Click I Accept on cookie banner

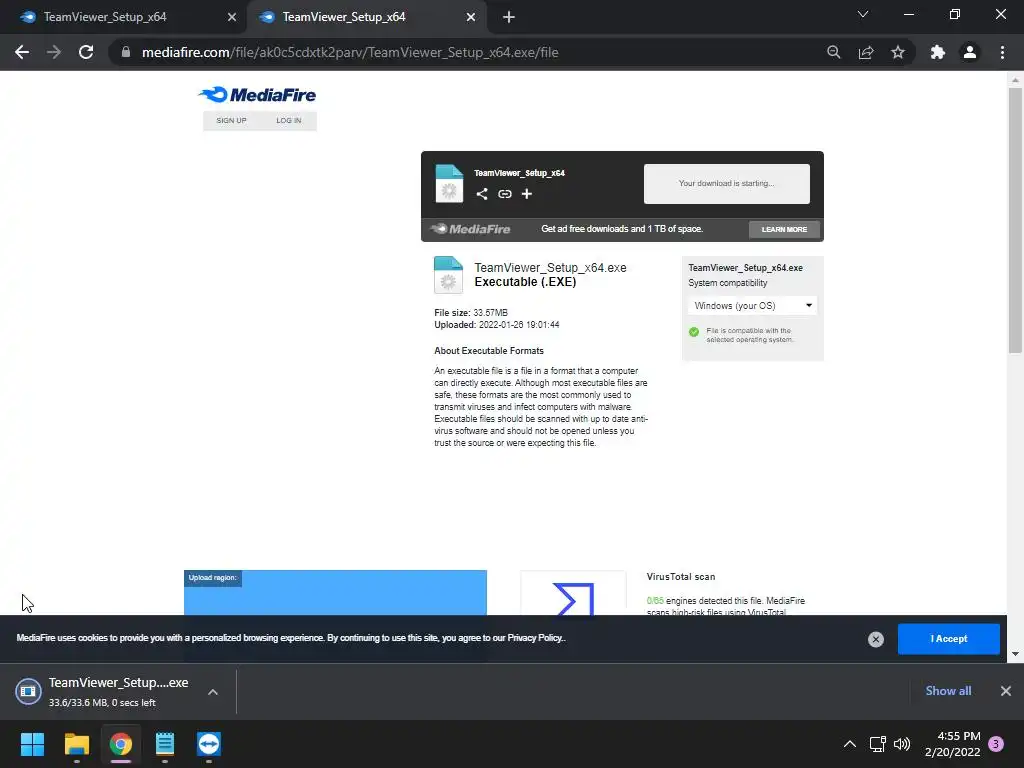(948, 639)
